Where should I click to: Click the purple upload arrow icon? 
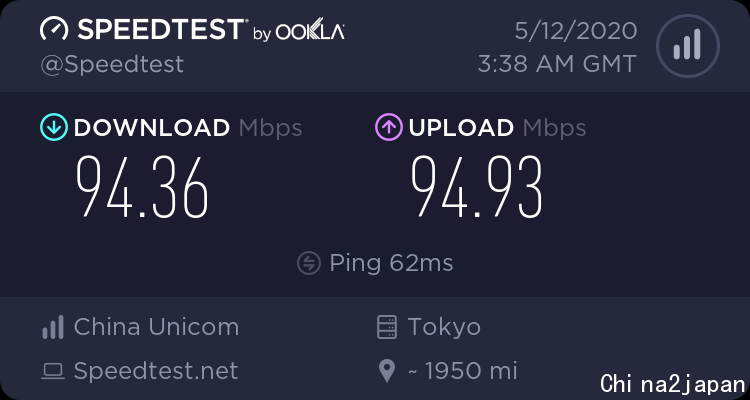click(389, 127)
